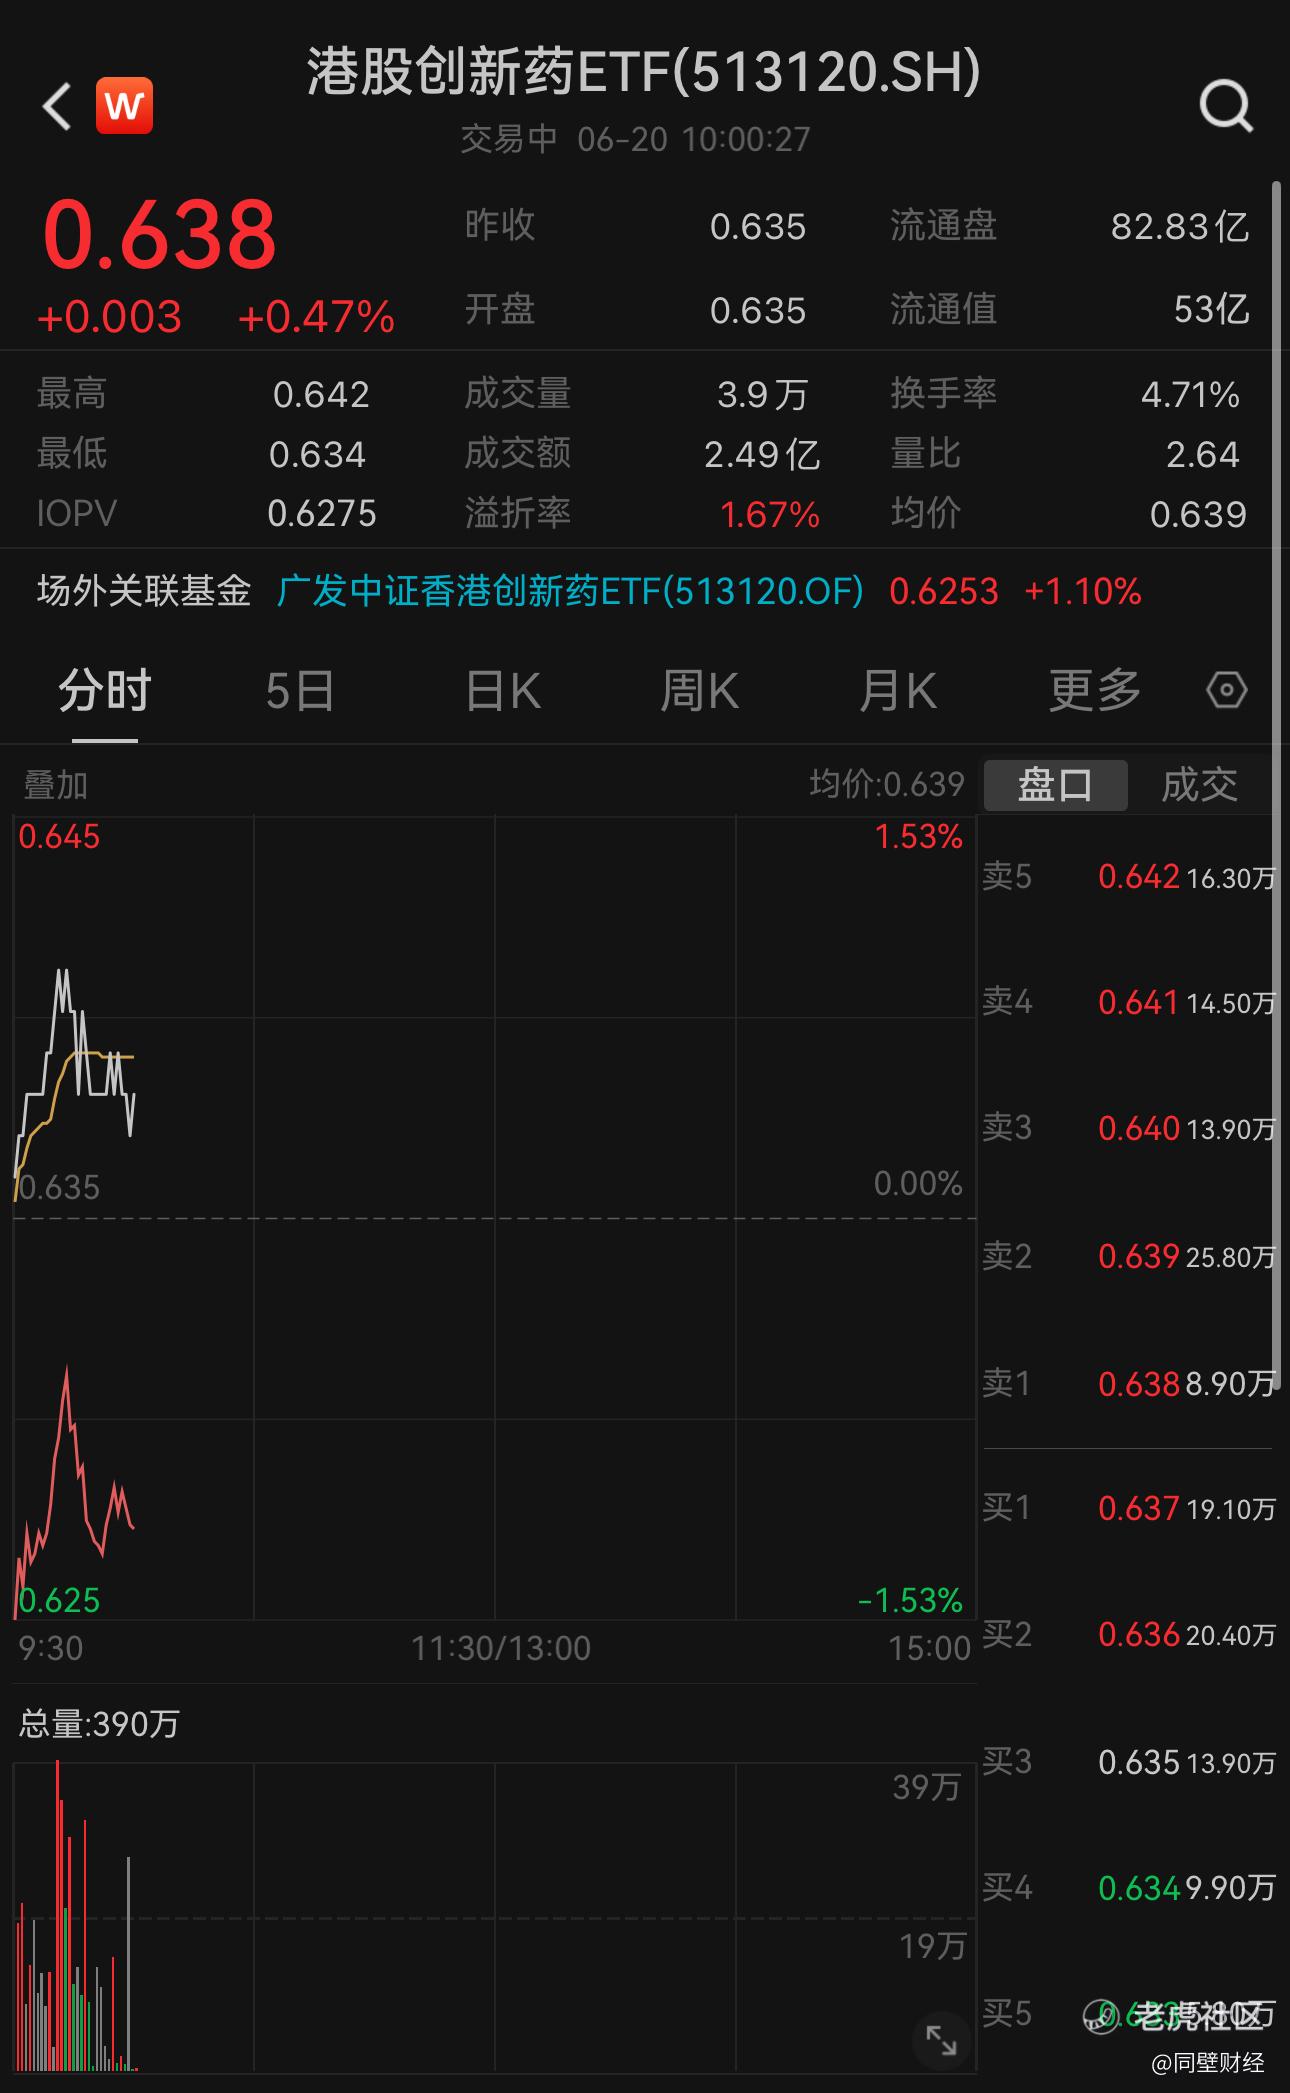Expand chart to fullscreen arrows icon
This screenshot has height=2093, width=1290.
941,2040
